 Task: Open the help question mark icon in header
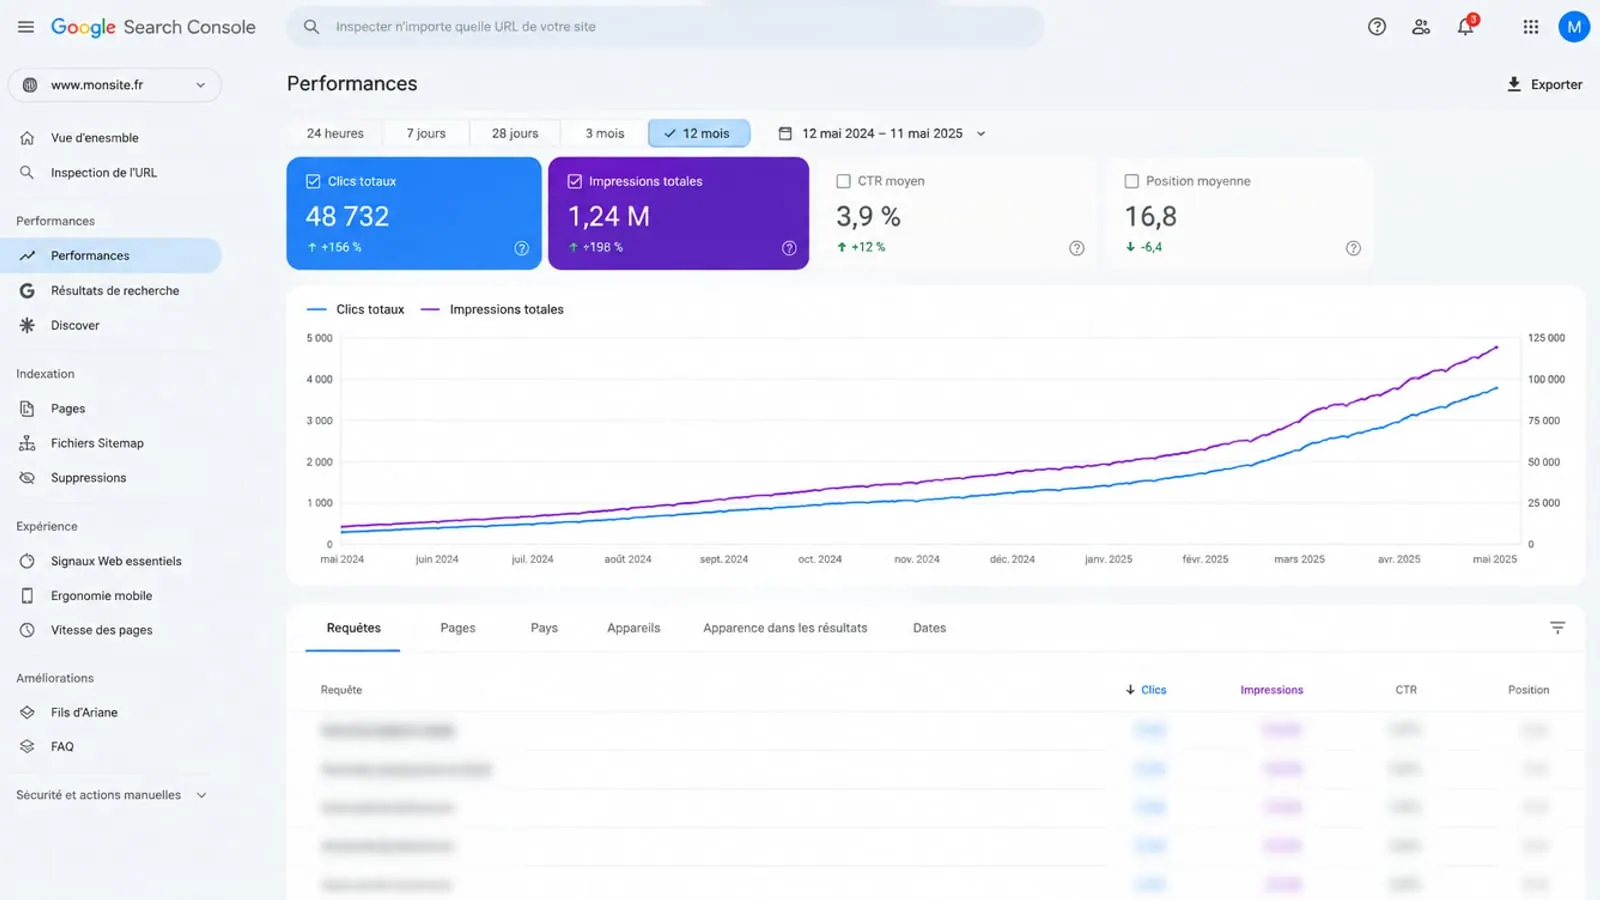click(1377, 27)
